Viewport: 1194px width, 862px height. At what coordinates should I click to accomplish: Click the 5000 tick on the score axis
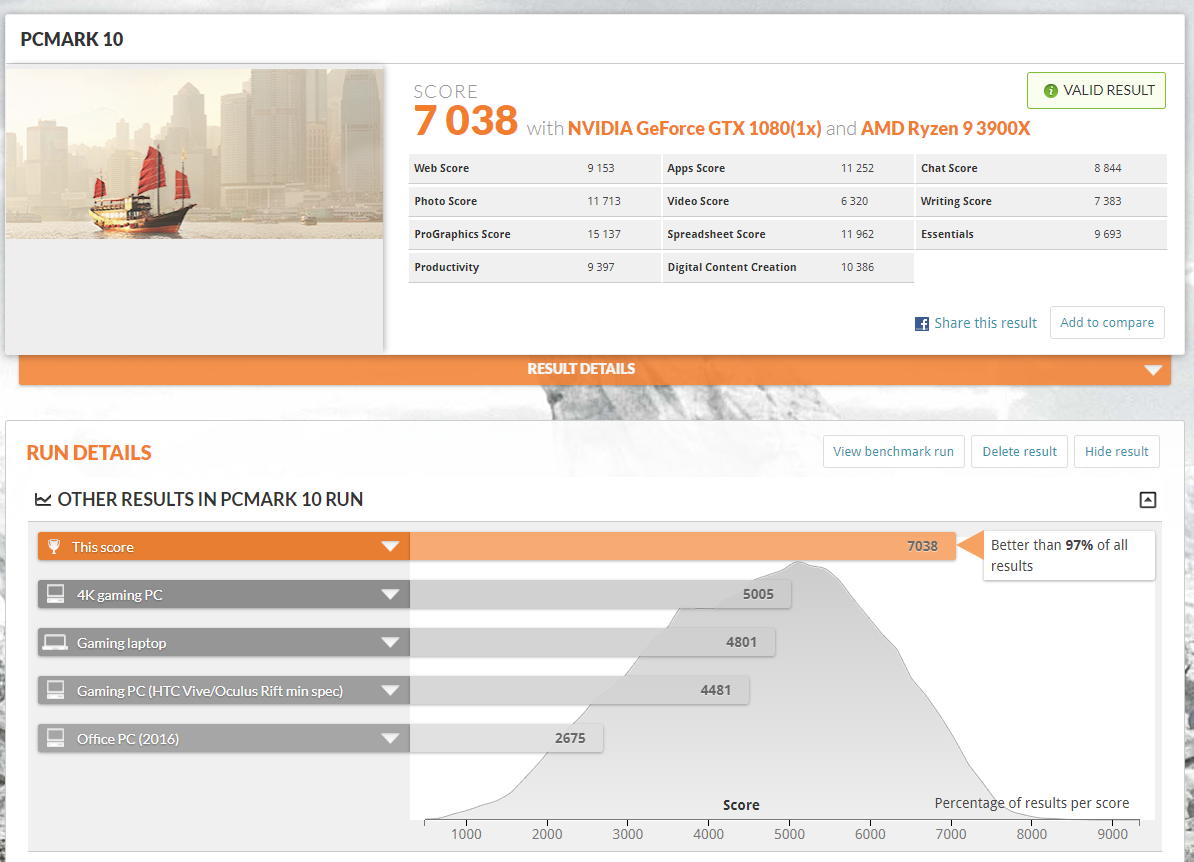coord(789,834)
